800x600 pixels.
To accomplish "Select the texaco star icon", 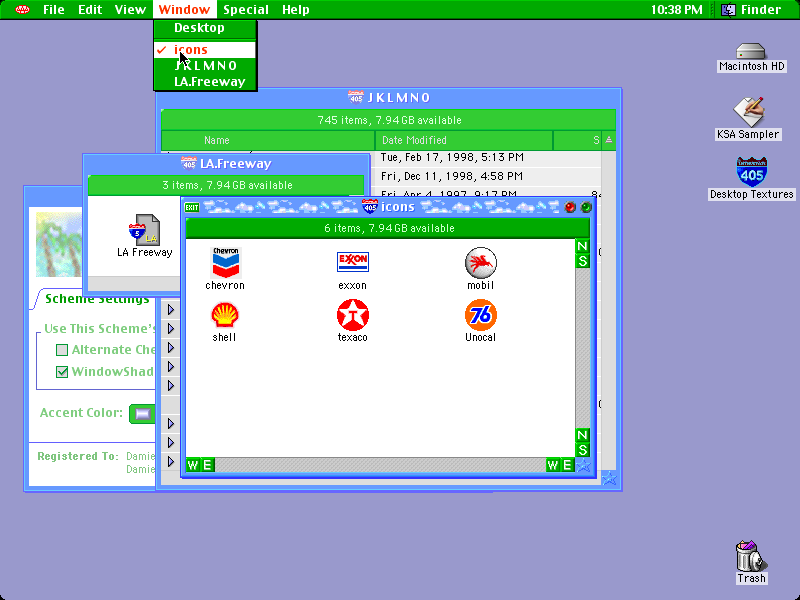I will [353, 315].
